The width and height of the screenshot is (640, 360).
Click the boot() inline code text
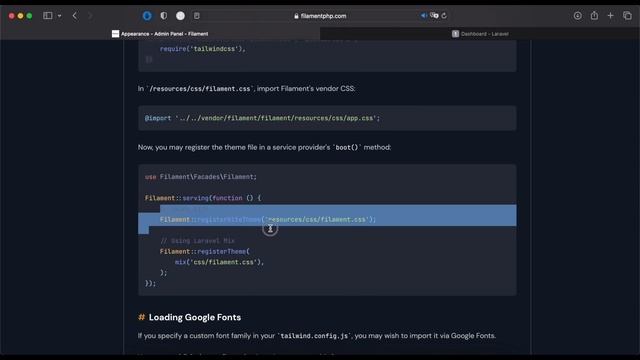point(347,147)
